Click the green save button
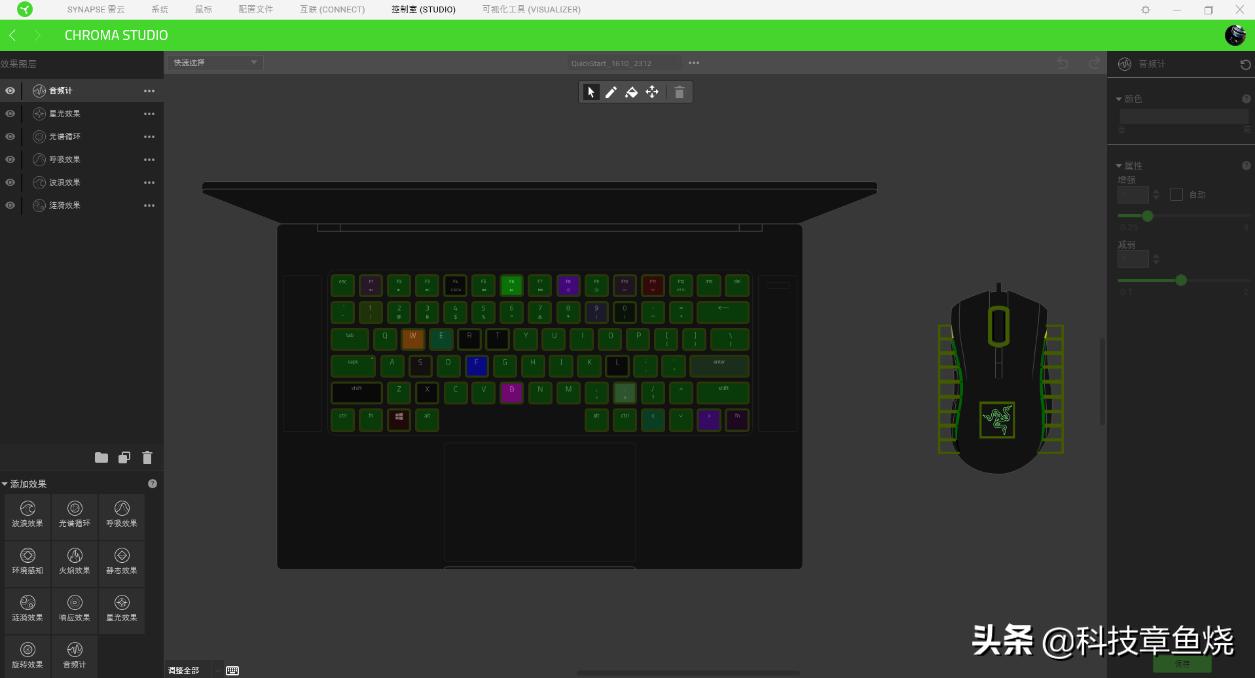Viewport: 1255px width, 678px height. (x=1182, y=663)
